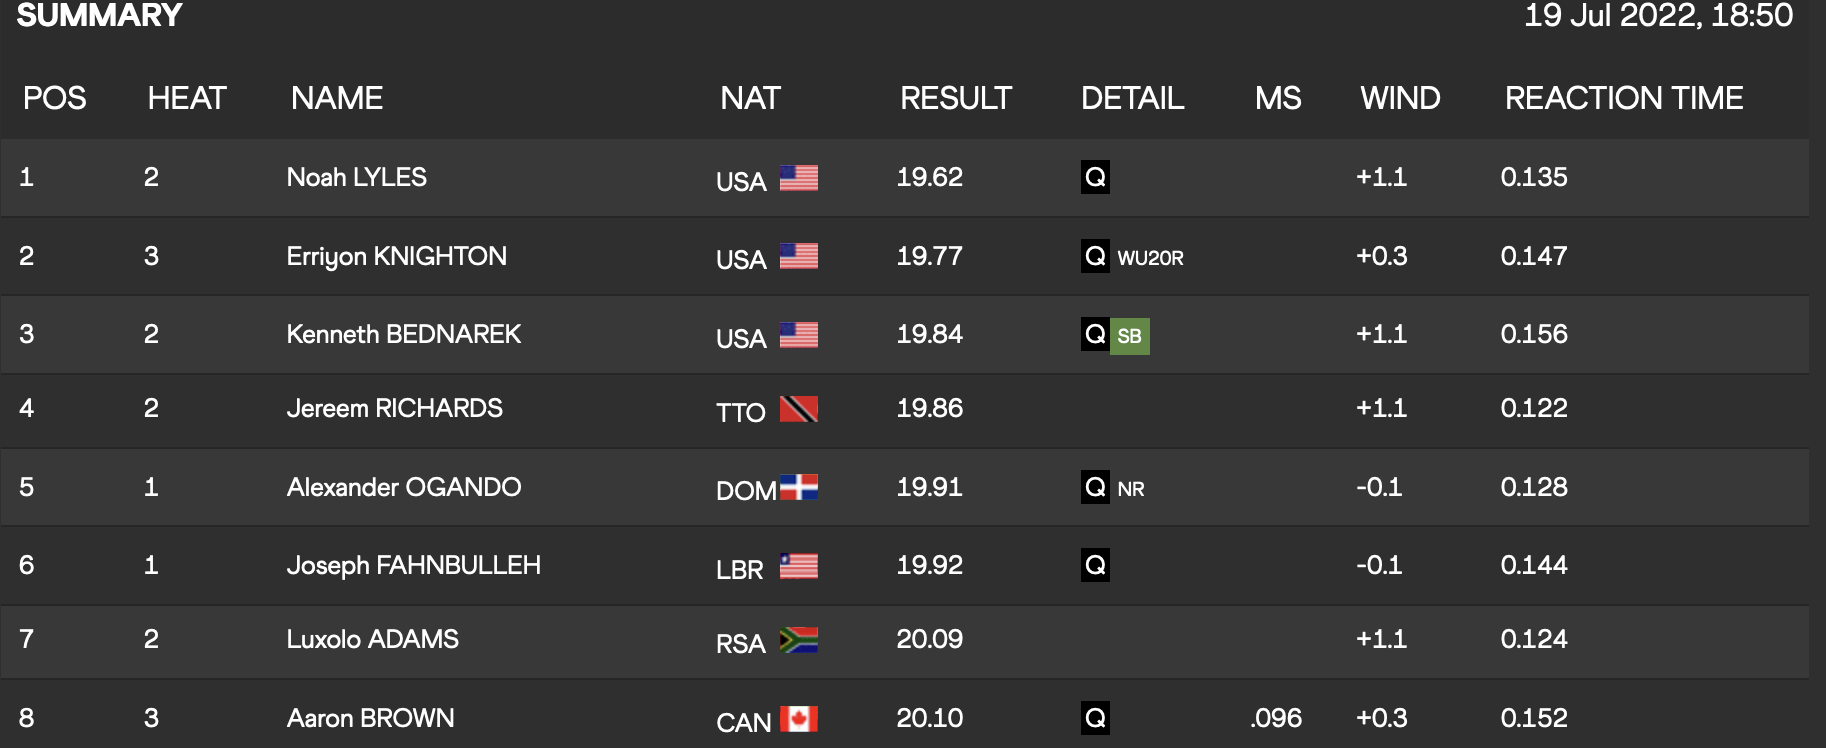This screenshot has width=1826, height=748.
Task: Click the Q badge in Fahnbulleh's row
Action: click(x=1095, y=565)
